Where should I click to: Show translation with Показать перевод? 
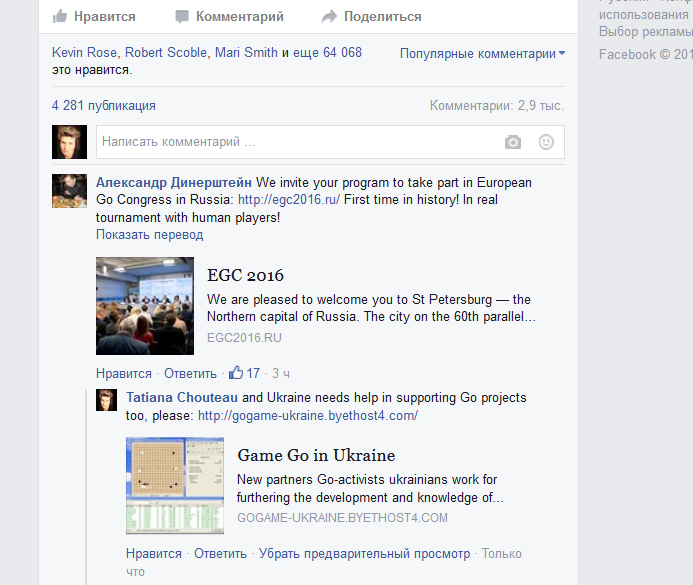[x=149, y=235]
